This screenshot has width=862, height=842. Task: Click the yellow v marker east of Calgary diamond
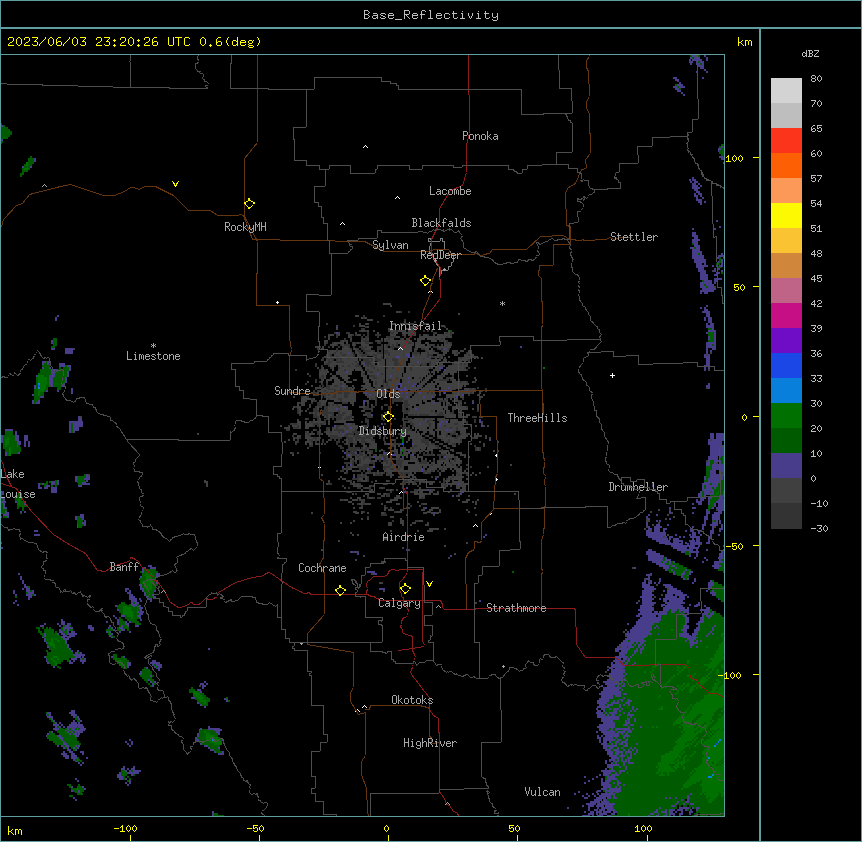pos(429,584)
